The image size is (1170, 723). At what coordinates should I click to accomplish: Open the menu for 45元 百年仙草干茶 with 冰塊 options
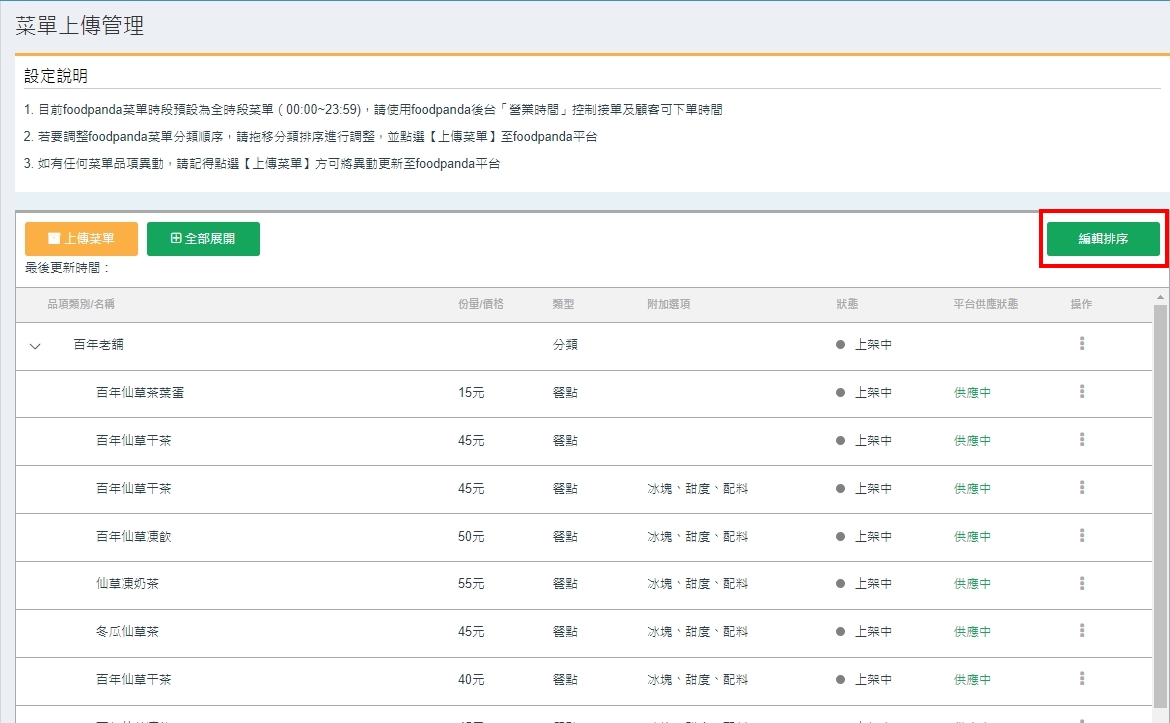click(x=1082, y=488)
